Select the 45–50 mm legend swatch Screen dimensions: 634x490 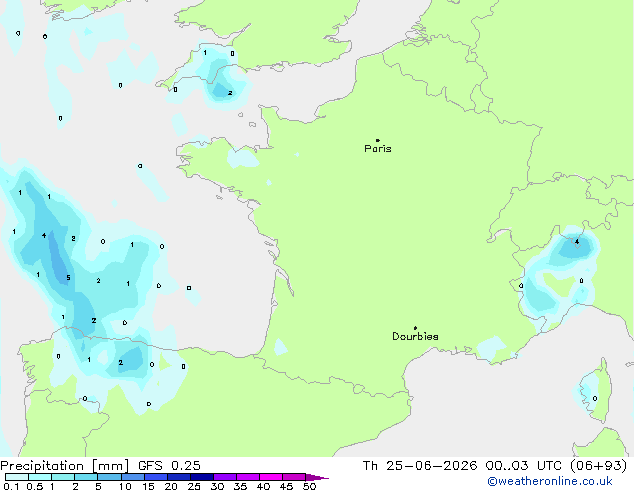coord(294,477)
